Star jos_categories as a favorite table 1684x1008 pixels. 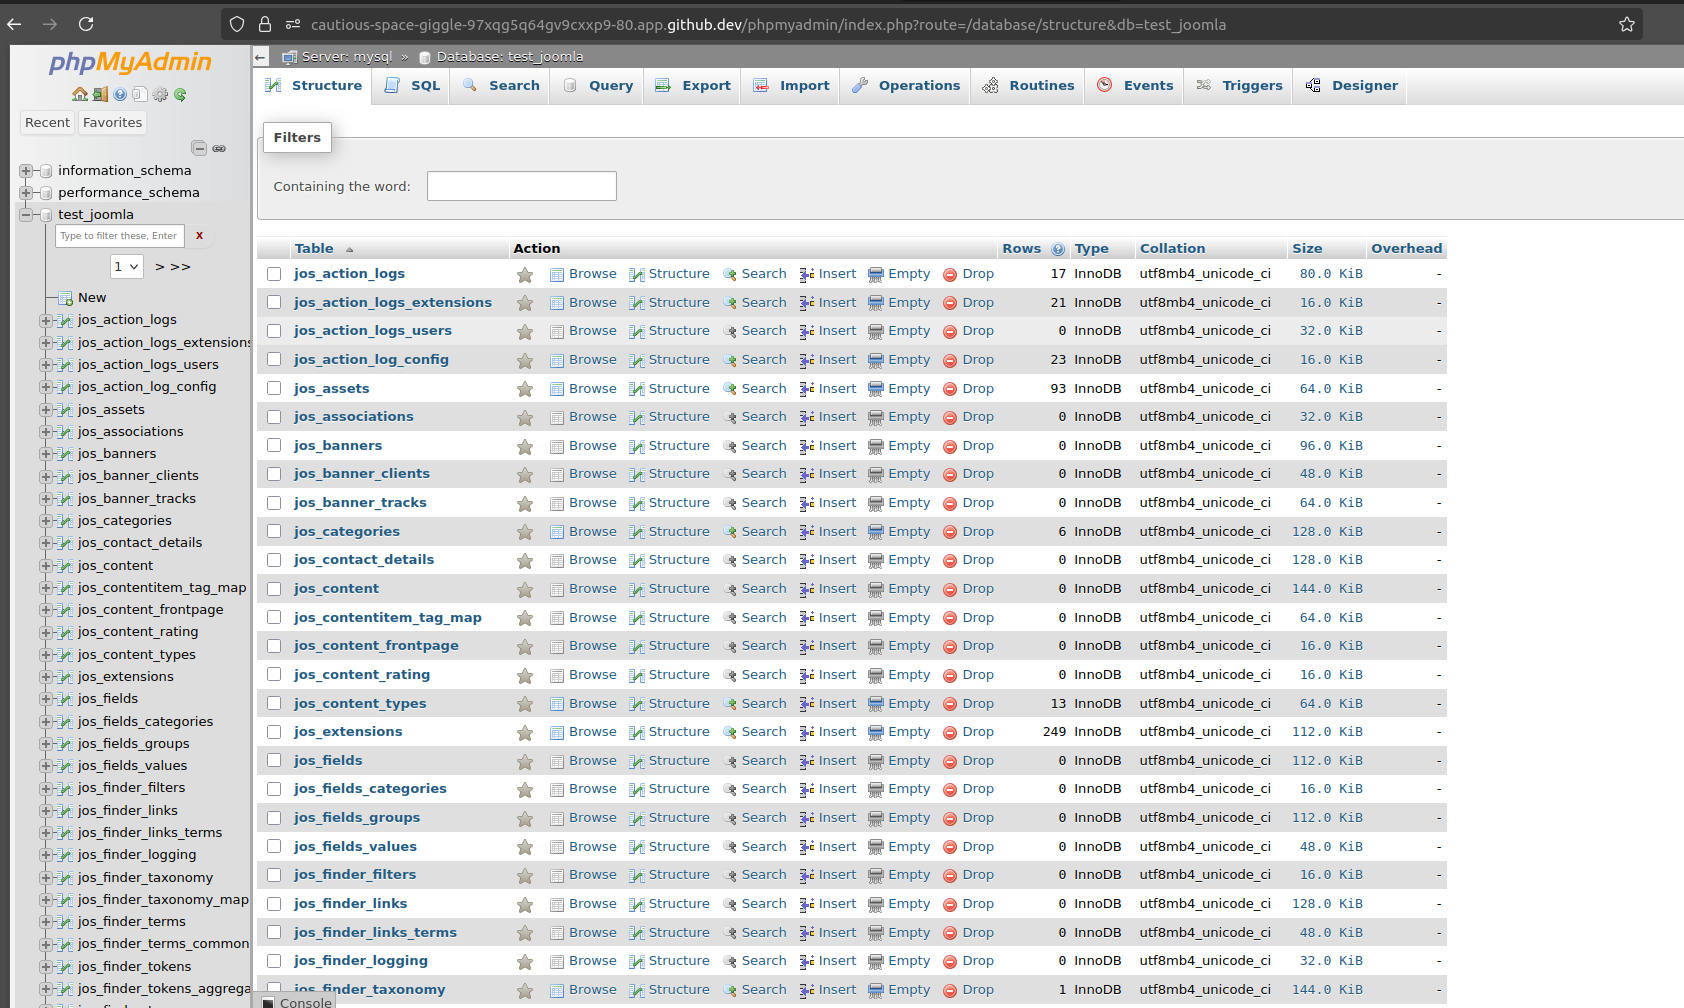525,531
